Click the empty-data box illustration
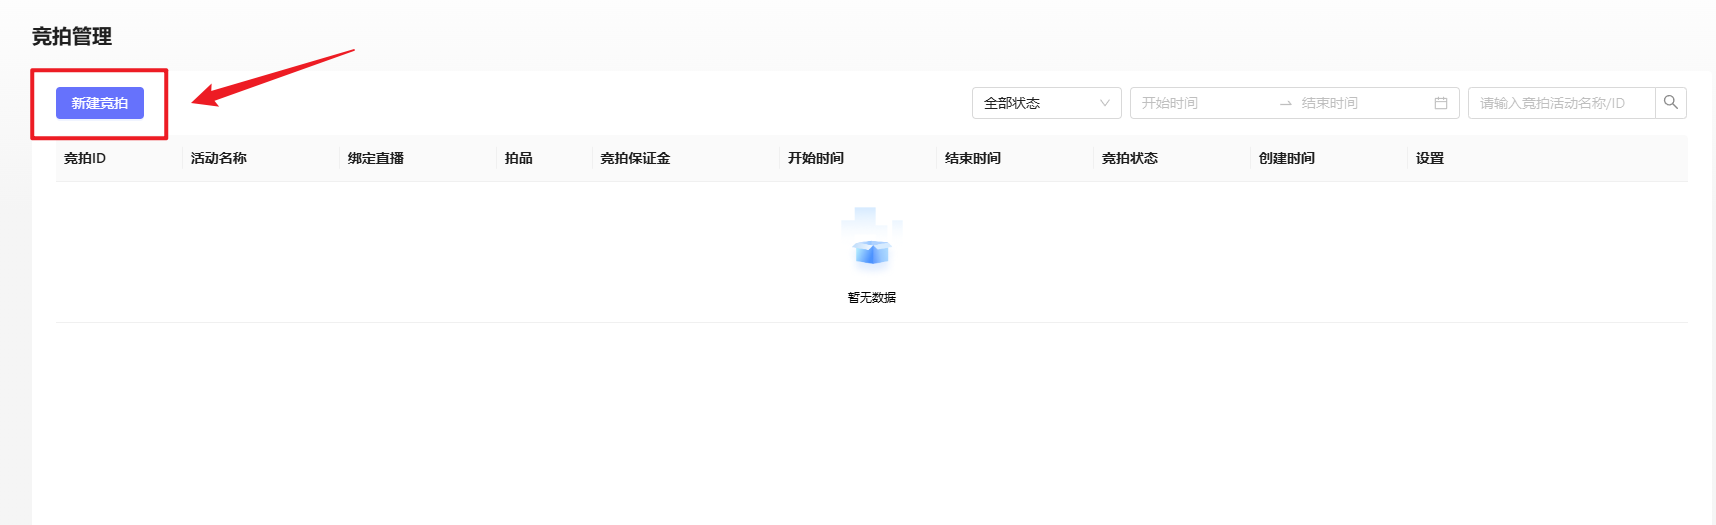The width and height of the screenshot is (1716, 525). [x=871, y=240]
